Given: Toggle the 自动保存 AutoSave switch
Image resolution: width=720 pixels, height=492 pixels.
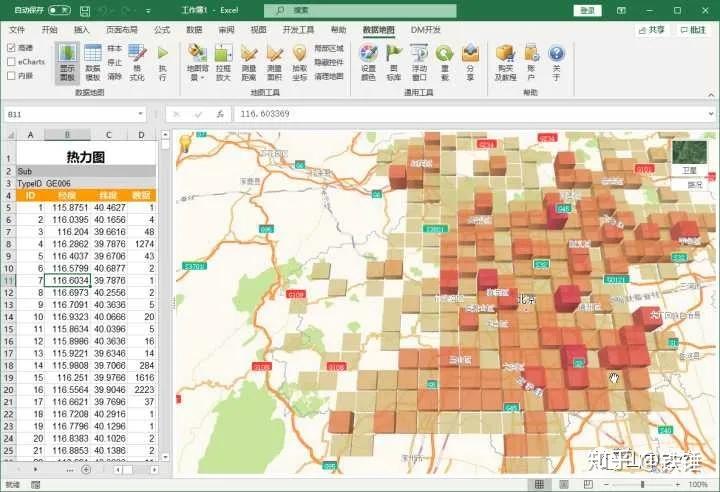Looking at the screenshot, I should [x=59, y=10].
